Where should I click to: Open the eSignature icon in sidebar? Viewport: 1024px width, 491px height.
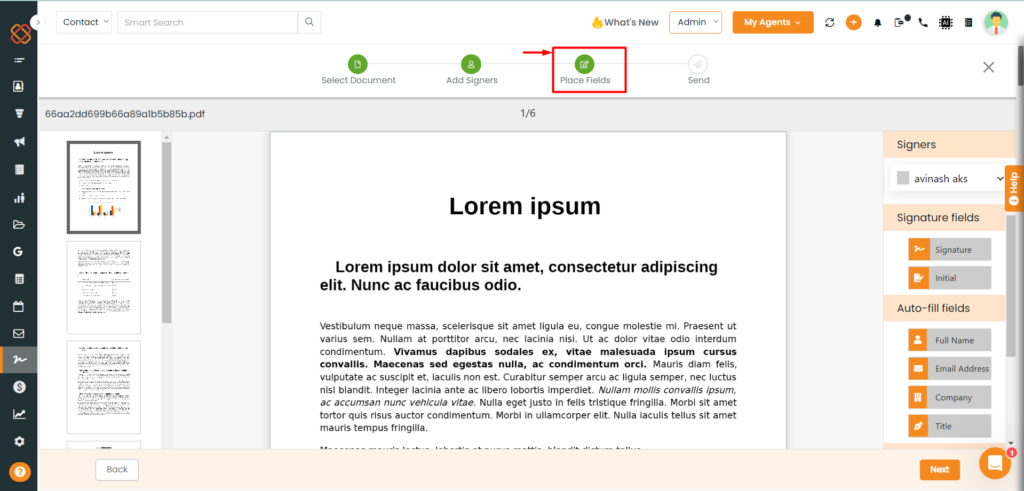tap(19, 360)
